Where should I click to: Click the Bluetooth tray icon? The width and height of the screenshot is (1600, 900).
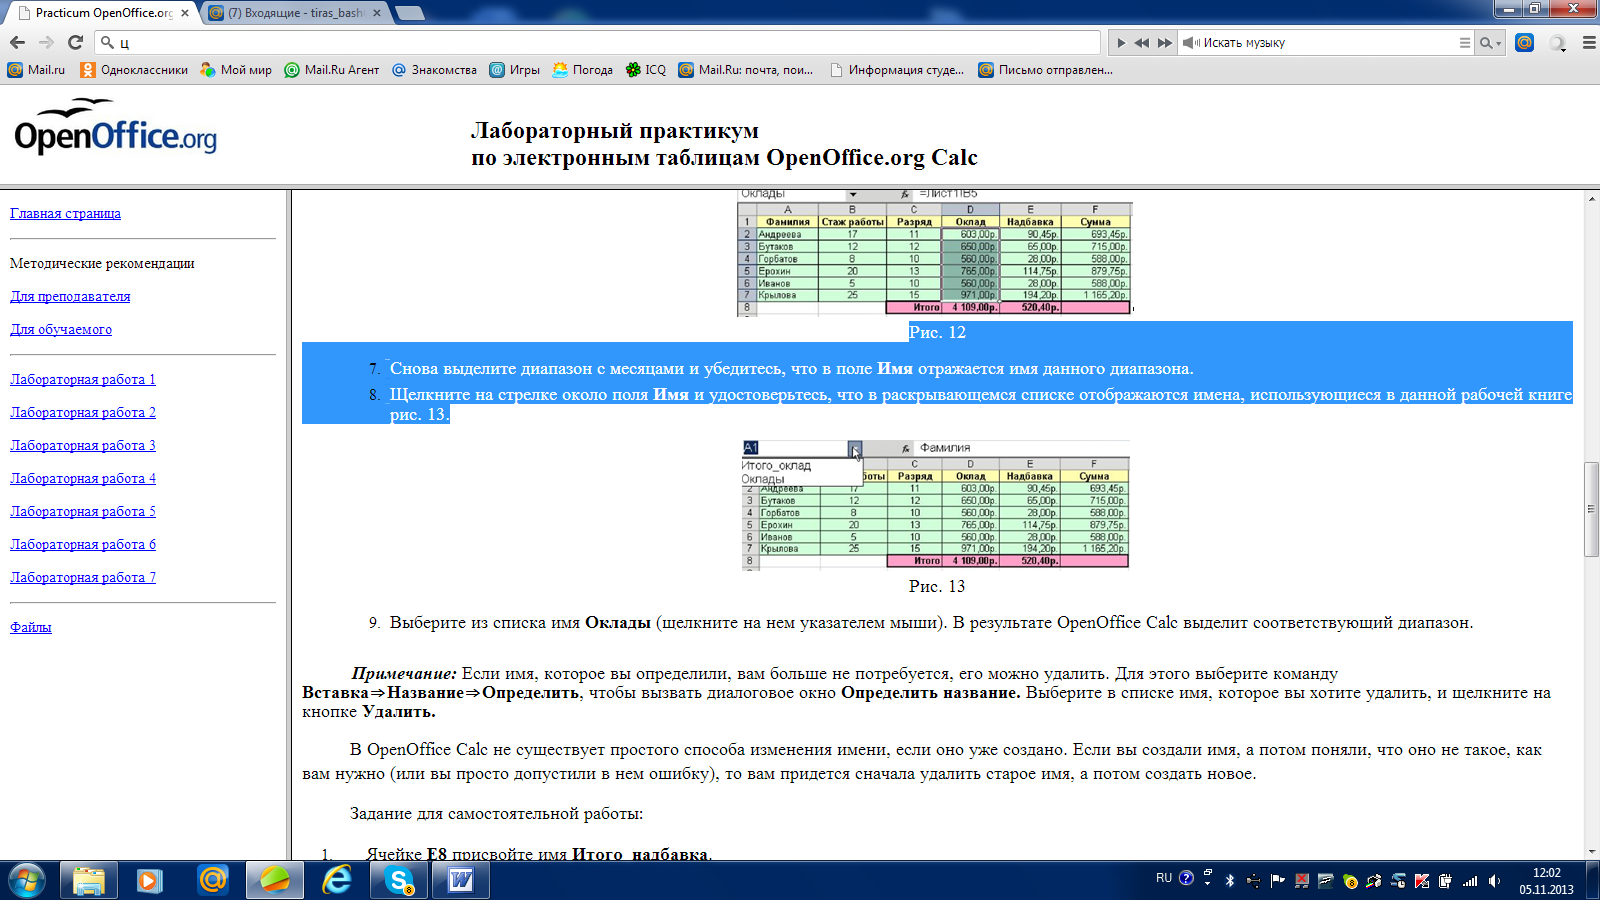[1230, 881]
